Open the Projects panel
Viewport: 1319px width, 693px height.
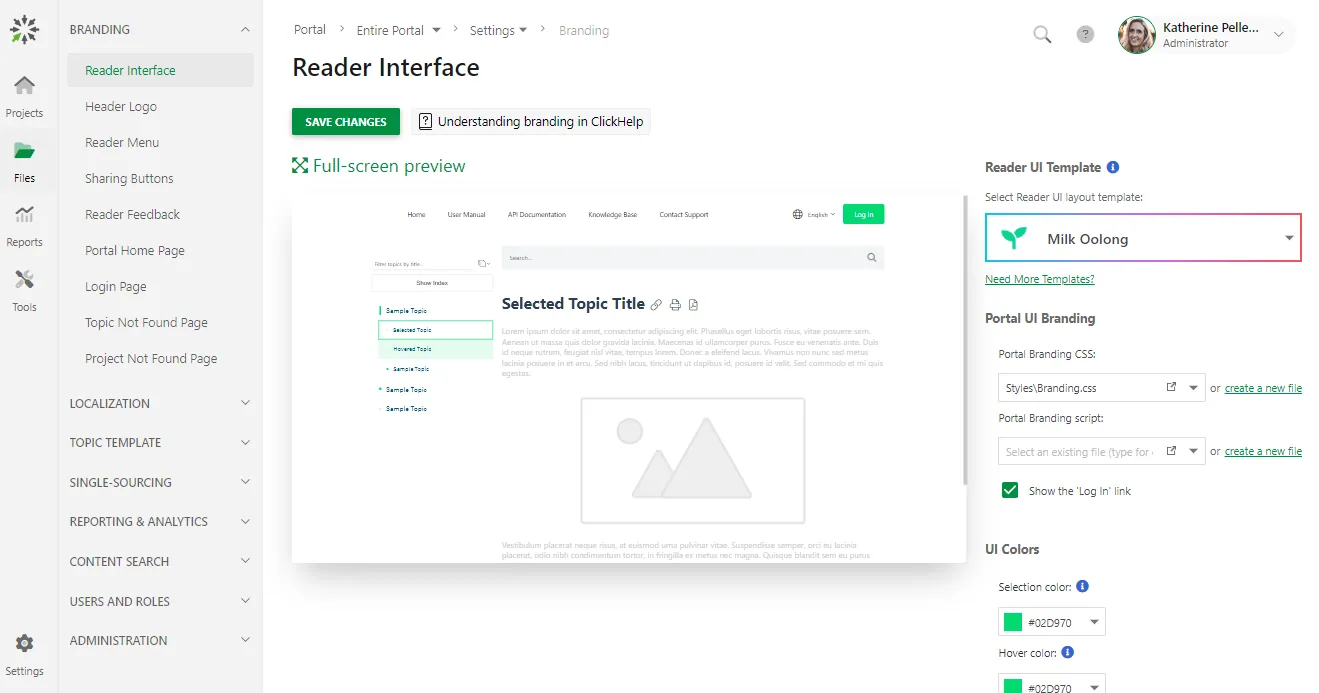click(x=25, y=95)
